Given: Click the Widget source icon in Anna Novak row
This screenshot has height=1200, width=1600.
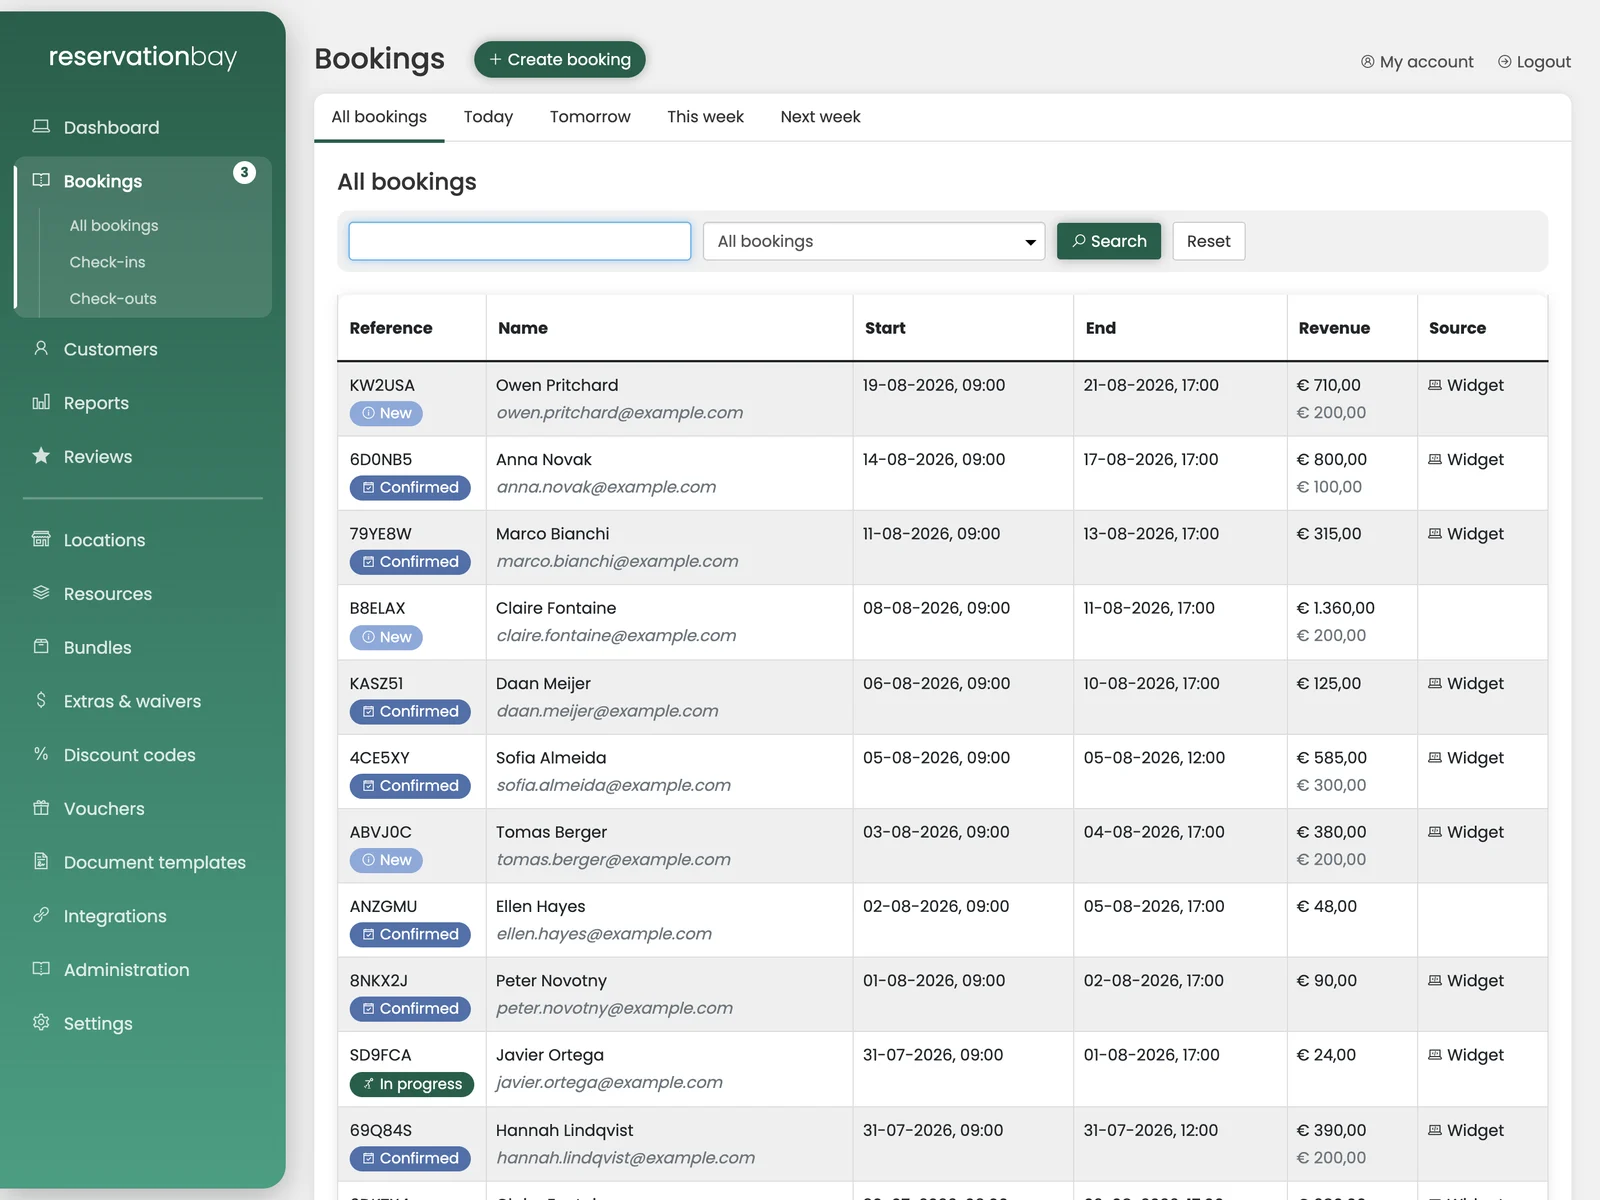Looking at the screenshot, I should pyautogui.click(x=1435, y=459).
